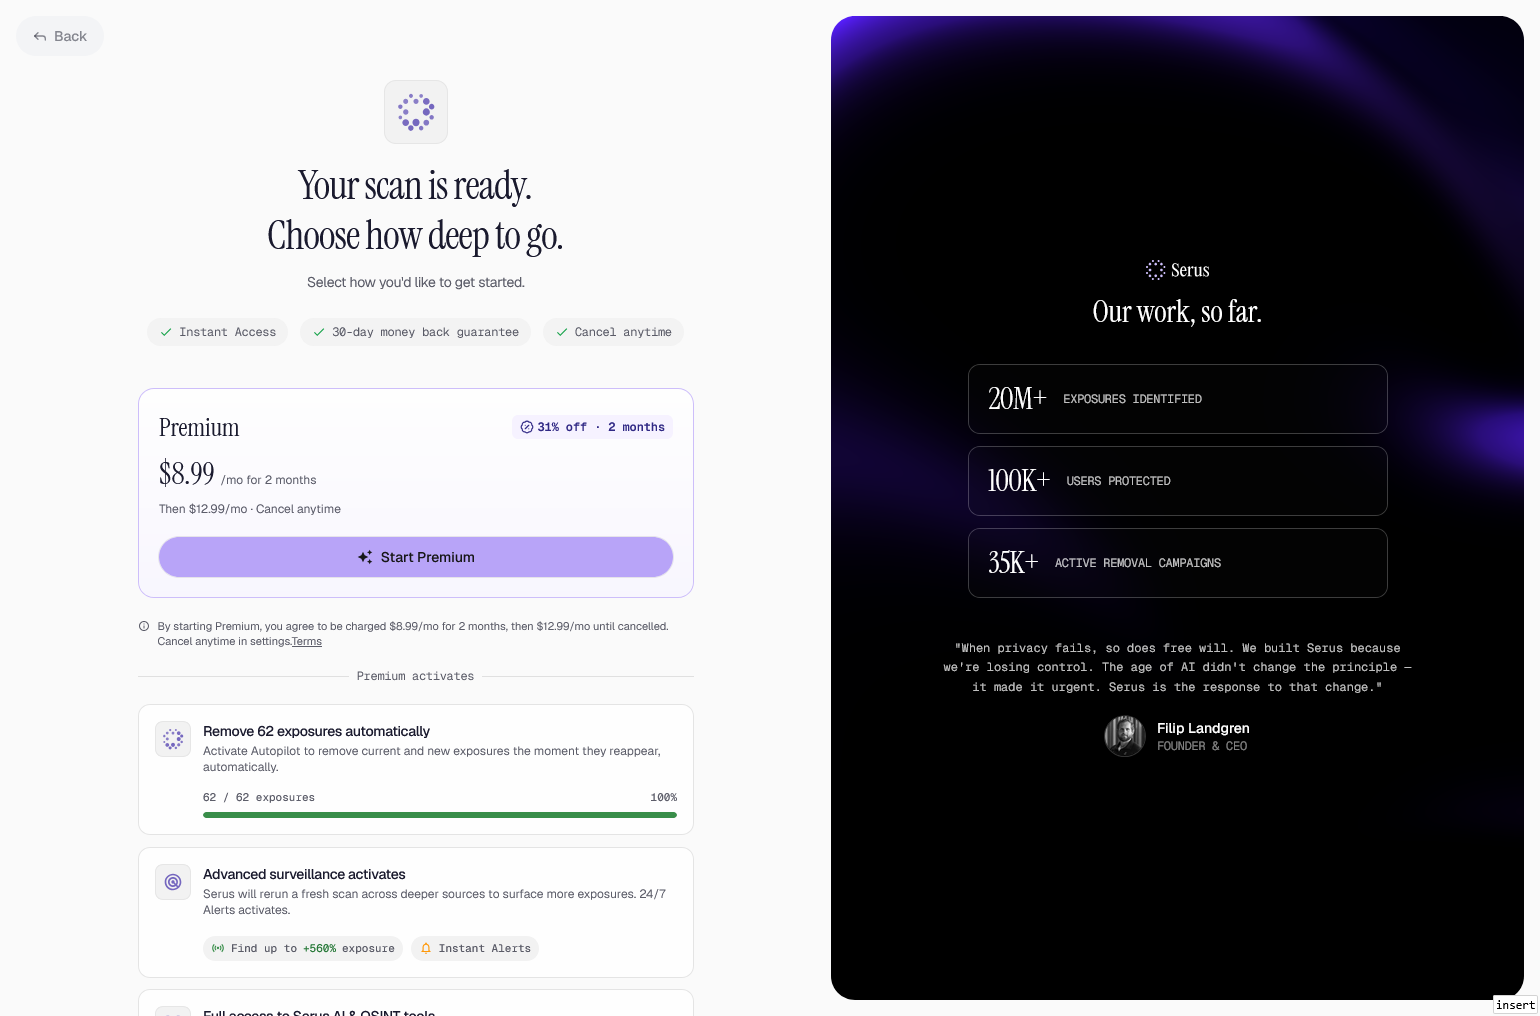The width and height of the screenshot is (1540, 1016).
Task: Click the 35K+ Active Removal Campaigns card
Action: tap(1178, 563)
